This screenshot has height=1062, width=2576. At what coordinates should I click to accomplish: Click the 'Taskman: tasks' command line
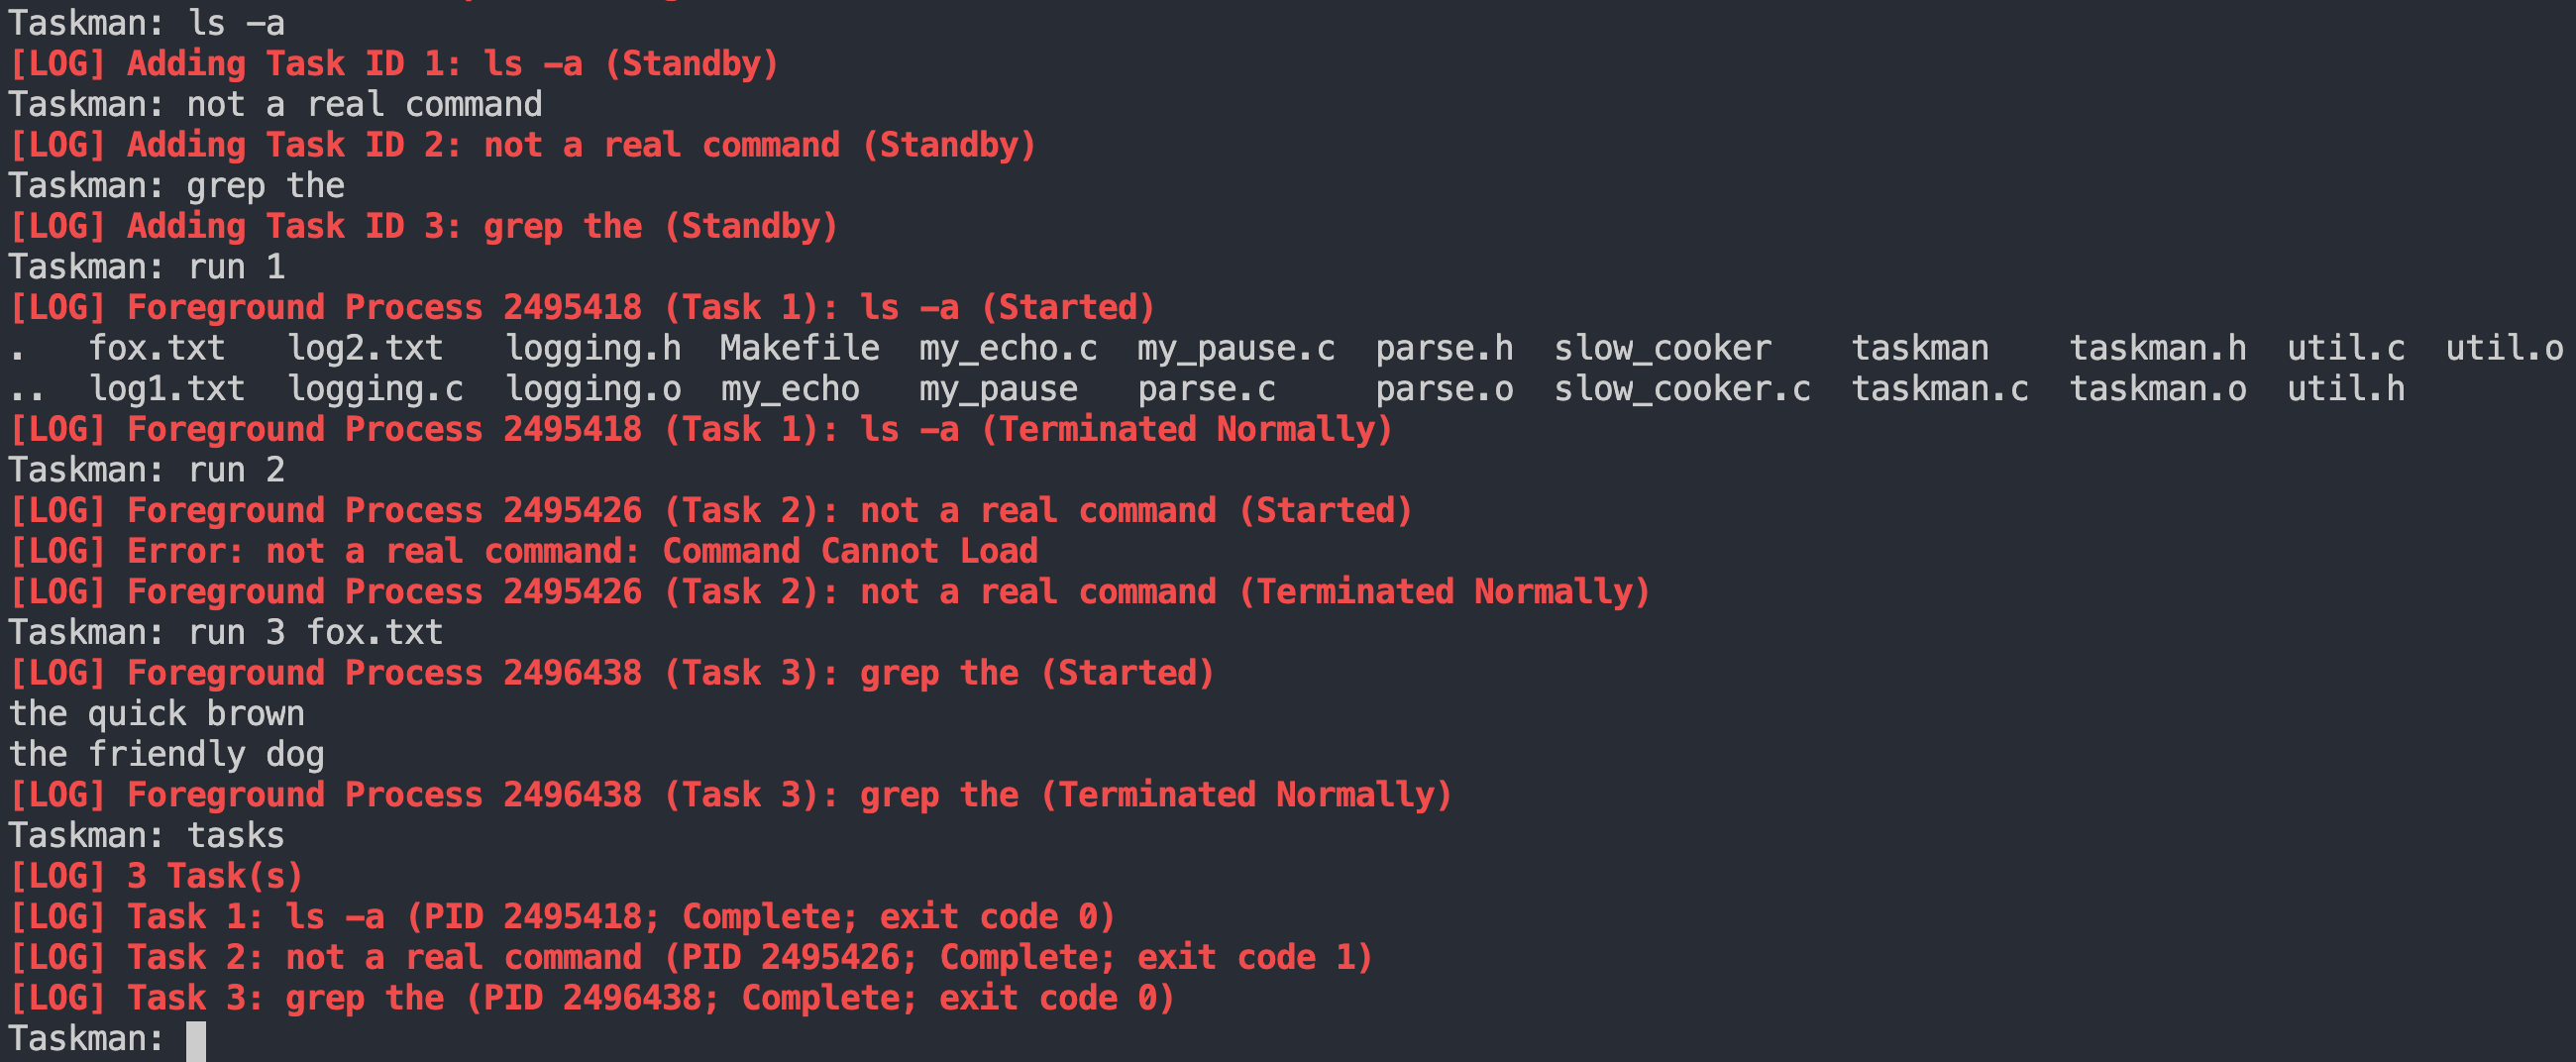147,835
